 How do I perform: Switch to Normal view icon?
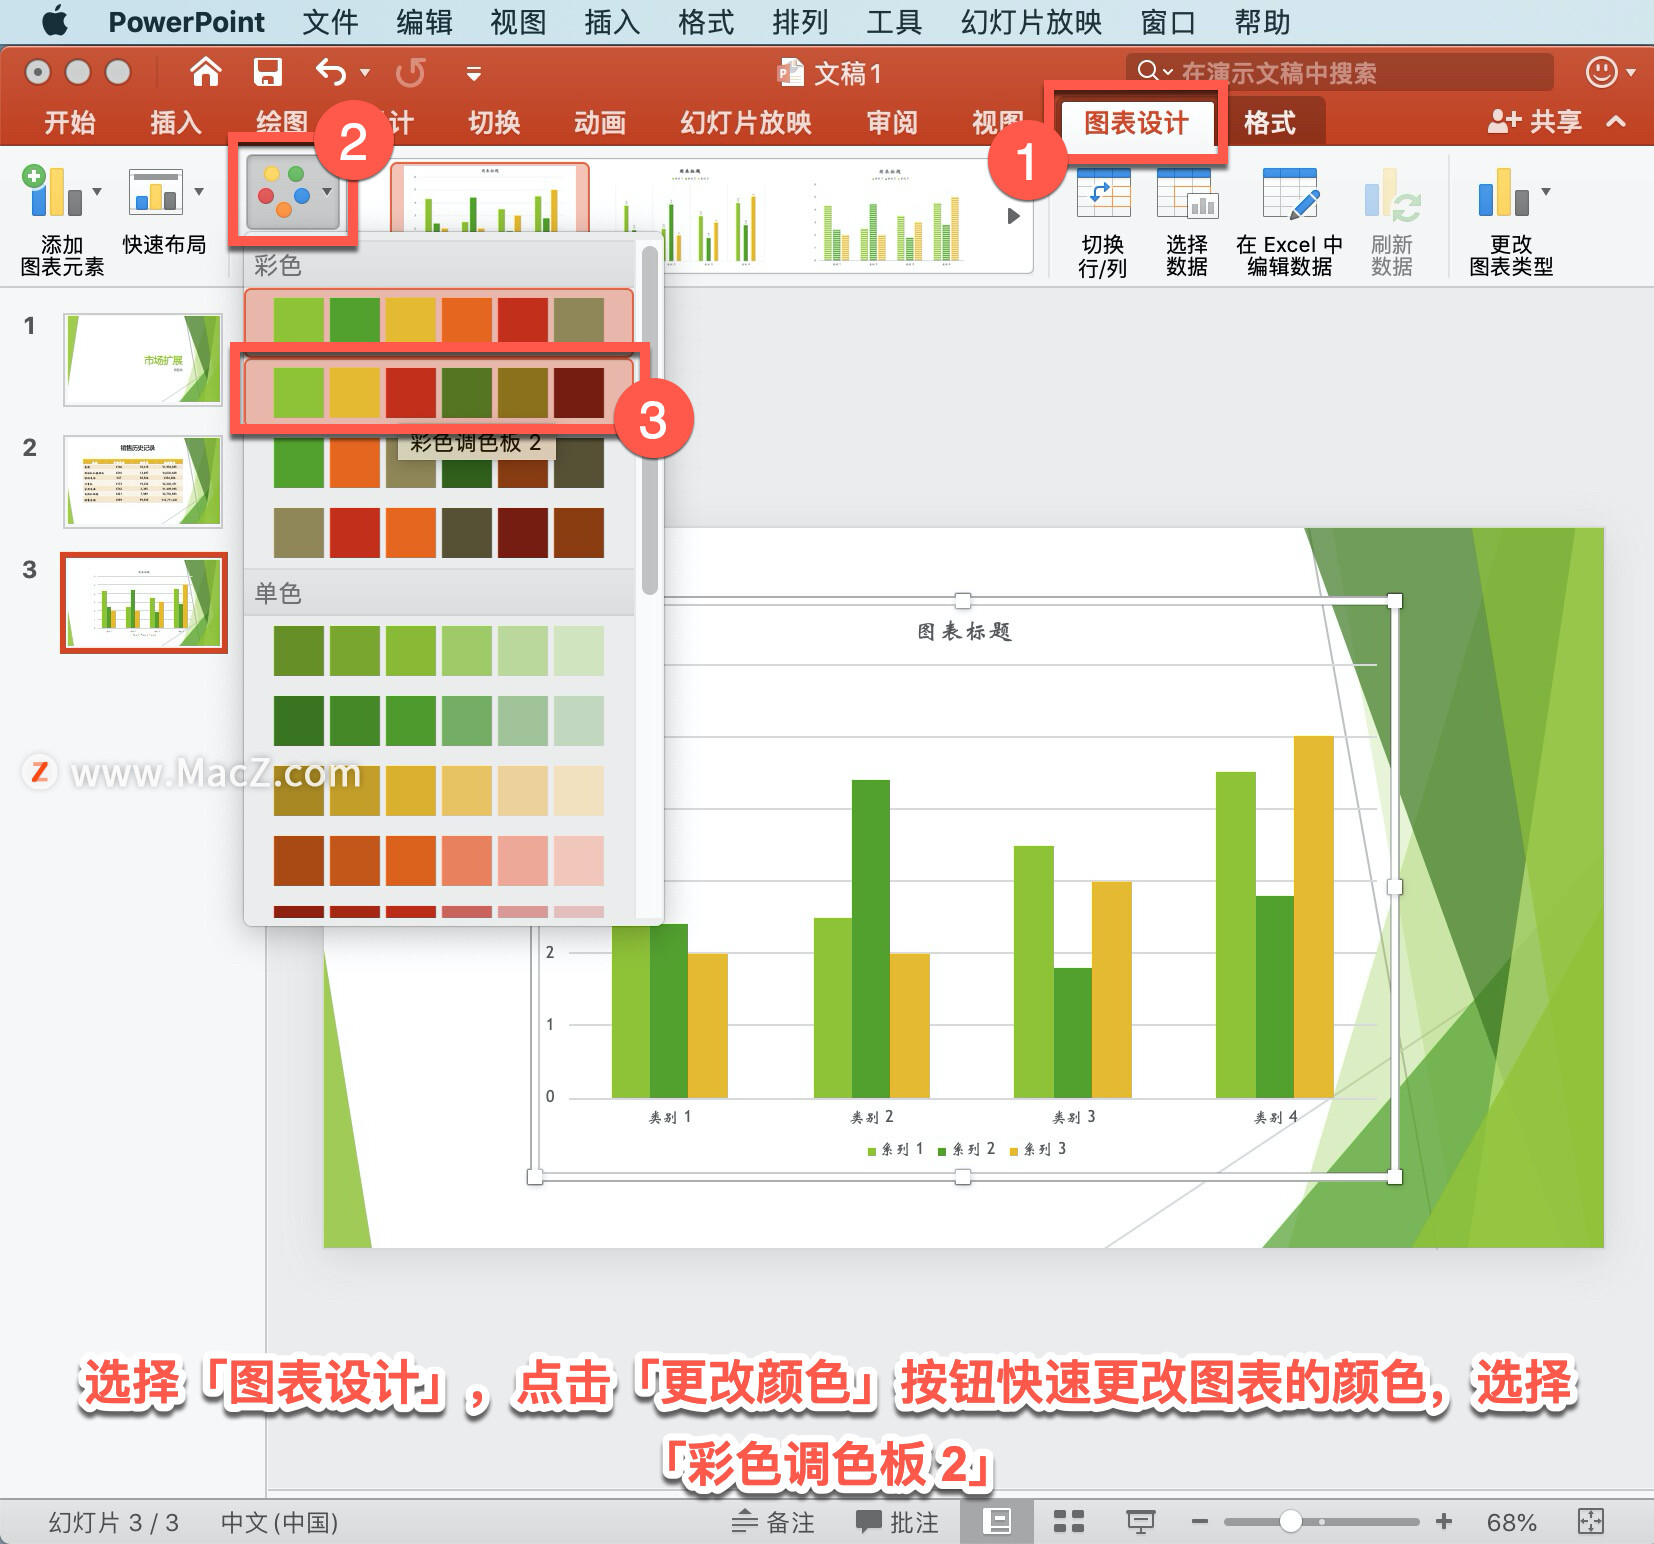997,1522
